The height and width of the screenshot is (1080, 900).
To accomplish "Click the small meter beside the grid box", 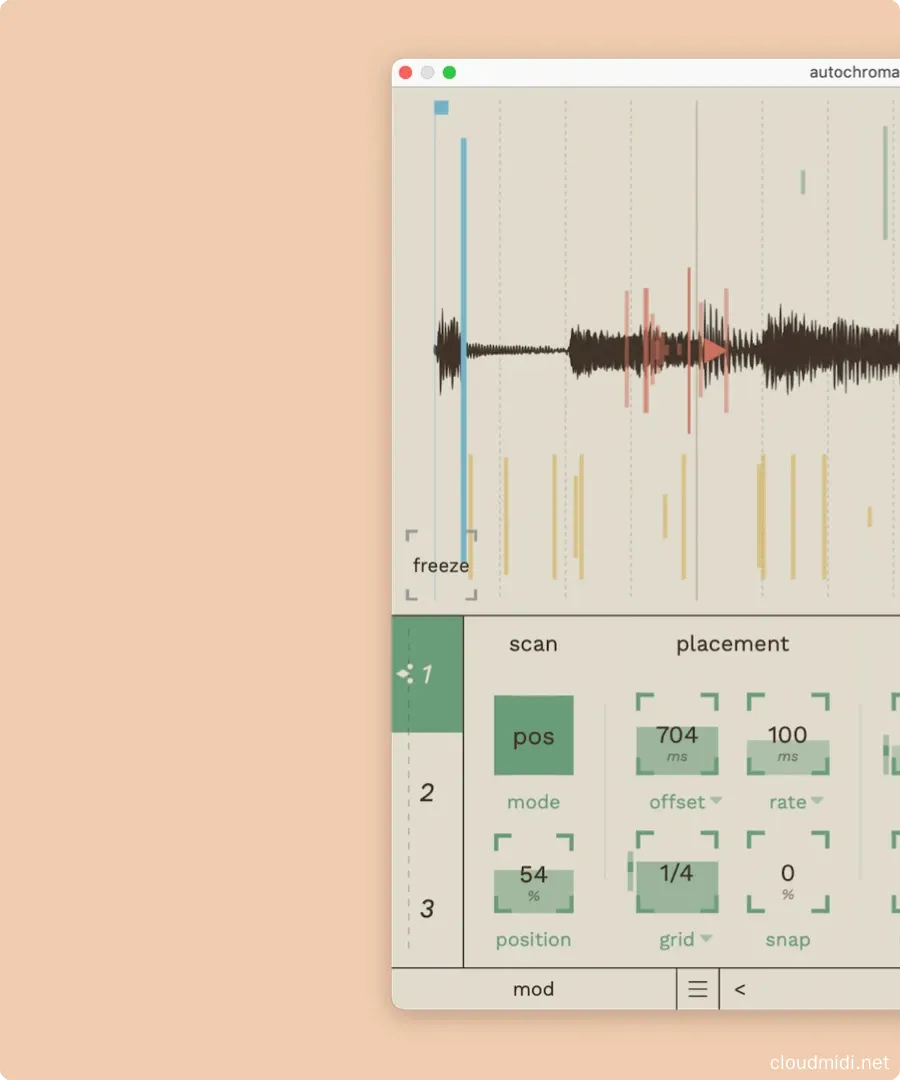I will [630, 870].
